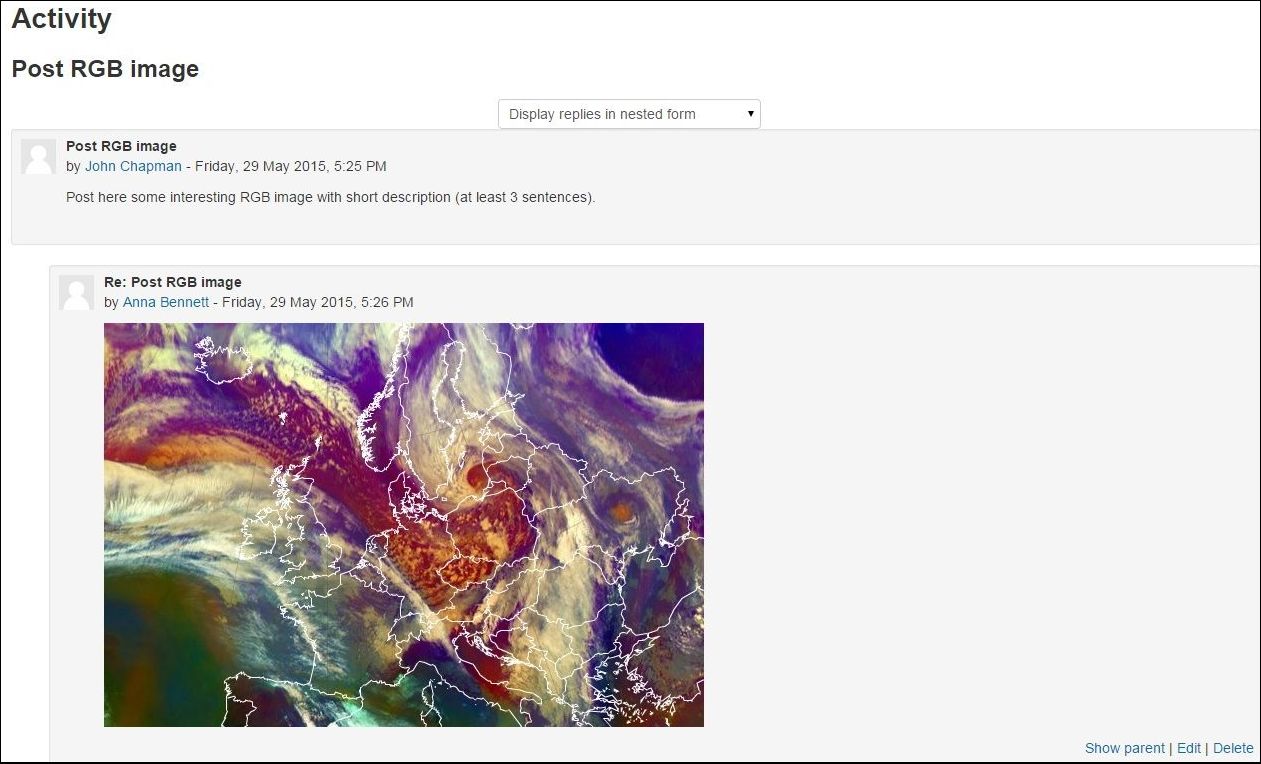1261x764 pixels.
Task: Click the Show parent link
Action: 1125,748
